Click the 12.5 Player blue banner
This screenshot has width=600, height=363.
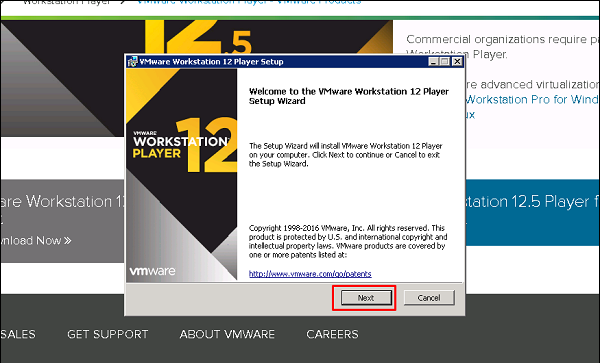532,212
